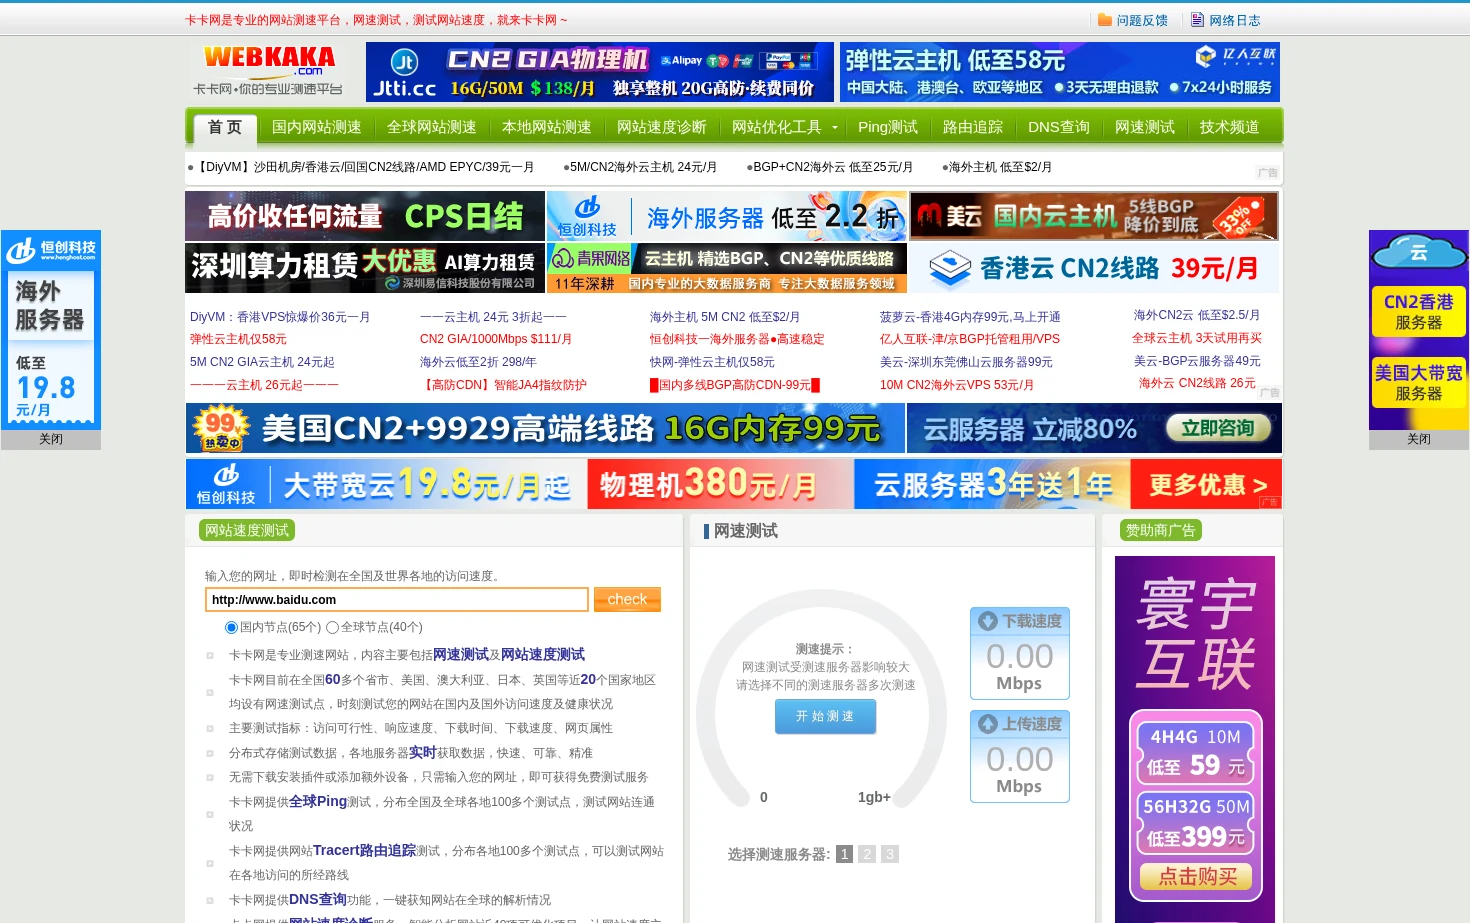Open the CN2 GIA物理机 Jtti.cc banner

599,72
